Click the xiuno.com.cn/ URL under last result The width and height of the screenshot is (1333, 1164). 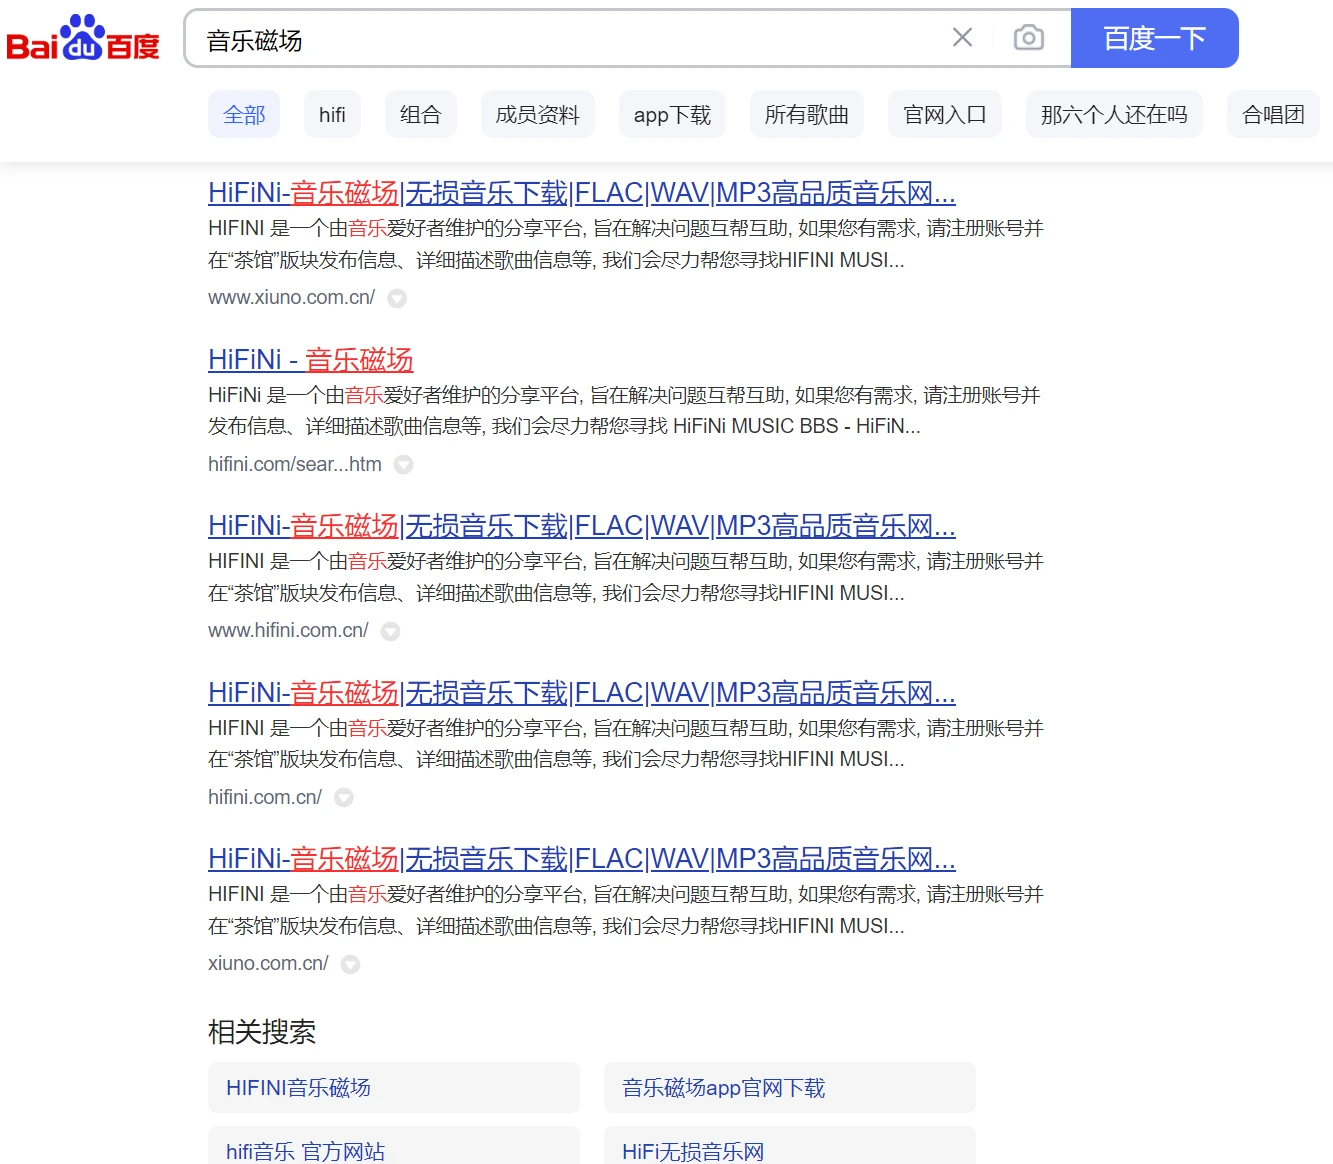(x=268, y=963)
